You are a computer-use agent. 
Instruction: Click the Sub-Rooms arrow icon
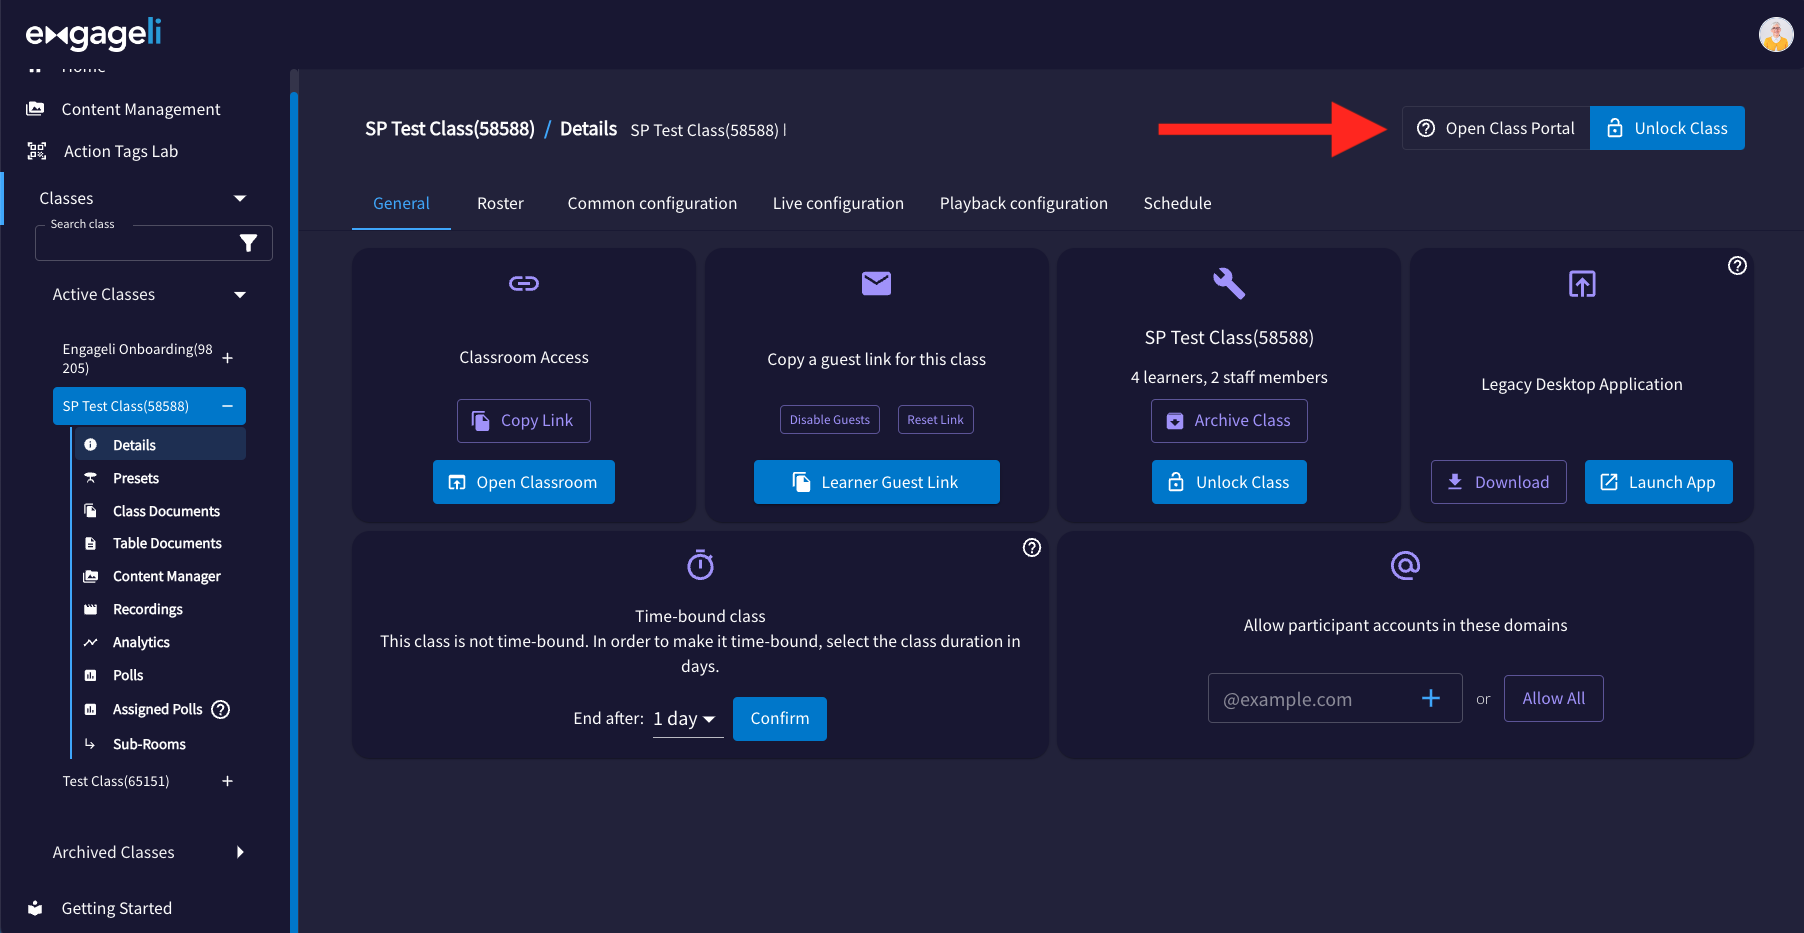click(x=90, y=744)
